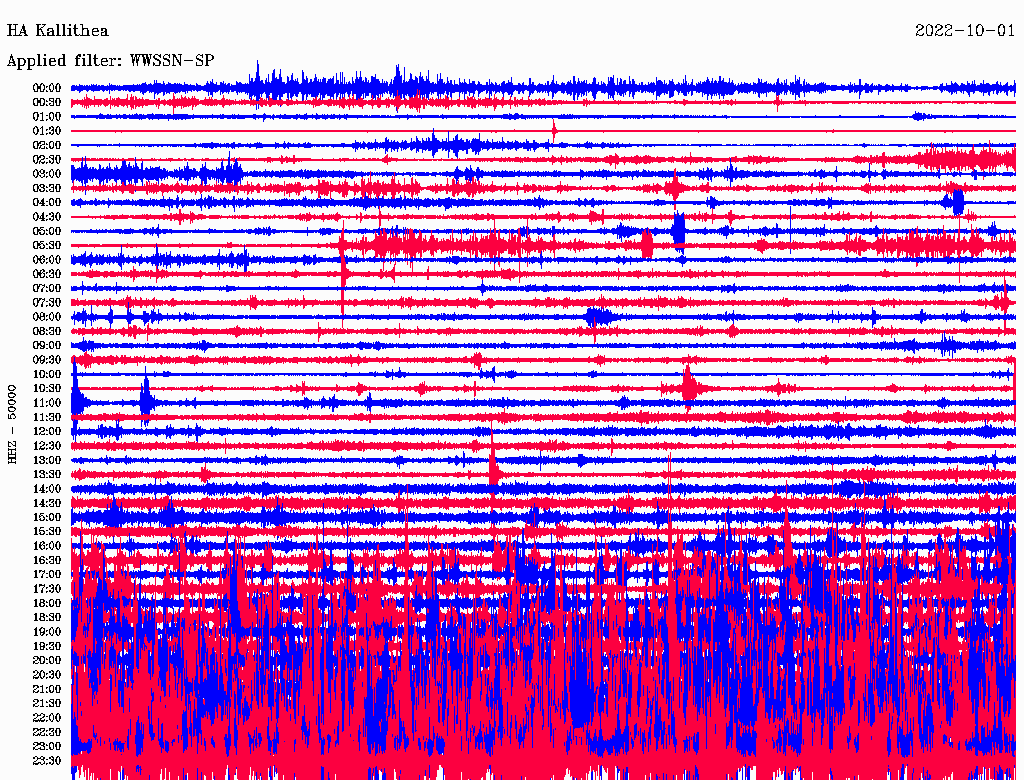Select the 04:30 time label

[47, 217]
